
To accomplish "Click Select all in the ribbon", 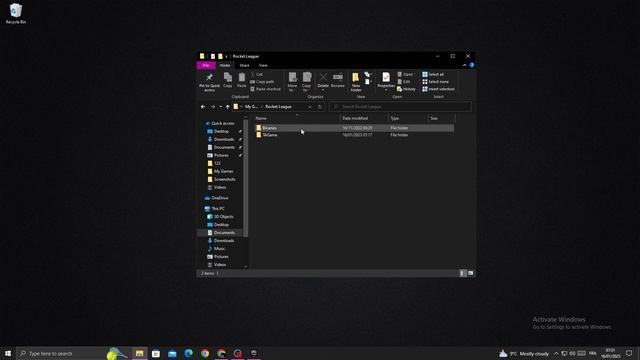I will [433, 74].
